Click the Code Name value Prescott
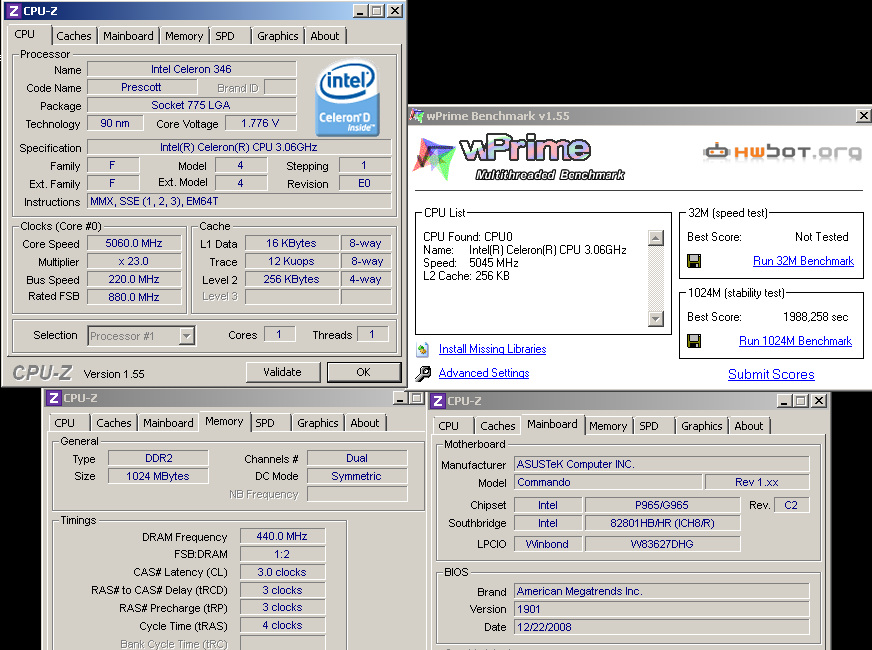This screenshot has width=872, height=650. [x=142, y=87]
